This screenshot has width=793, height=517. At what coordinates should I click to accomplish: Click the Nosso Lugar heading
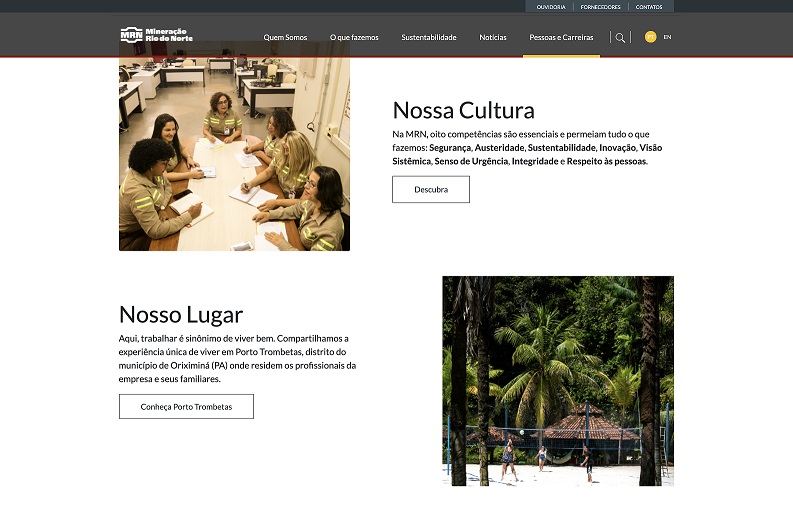click(x=181, y=315)
